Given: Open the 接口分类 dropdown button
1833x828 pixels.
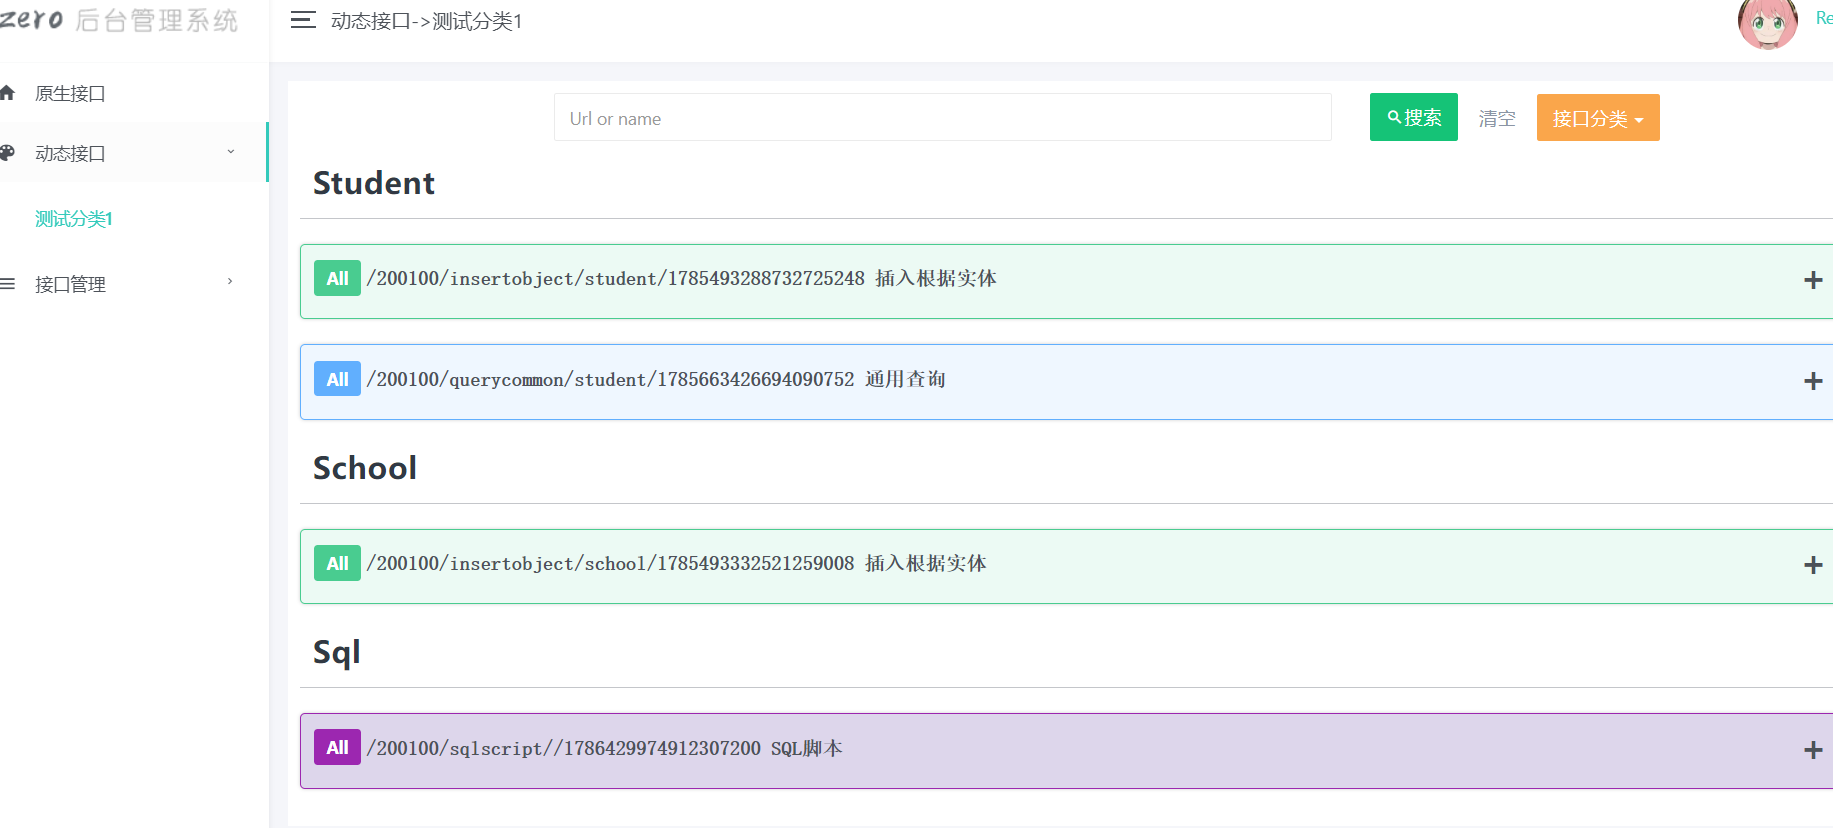Looking at the screenshot, I should 1598,118.
